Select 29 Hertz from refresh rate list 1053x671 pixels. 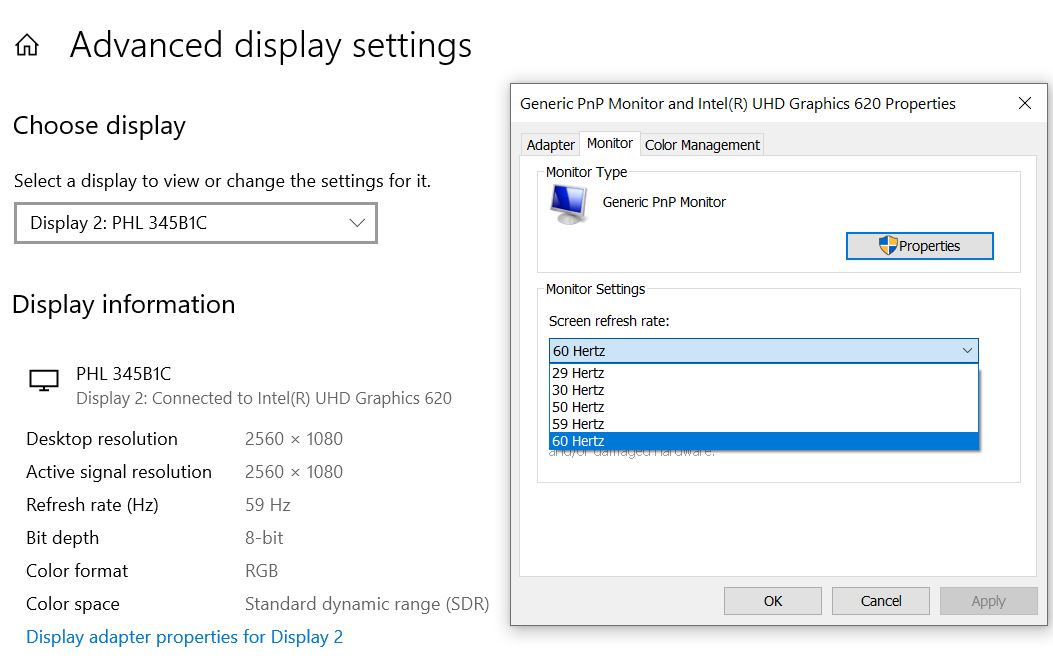pos(764,373)
